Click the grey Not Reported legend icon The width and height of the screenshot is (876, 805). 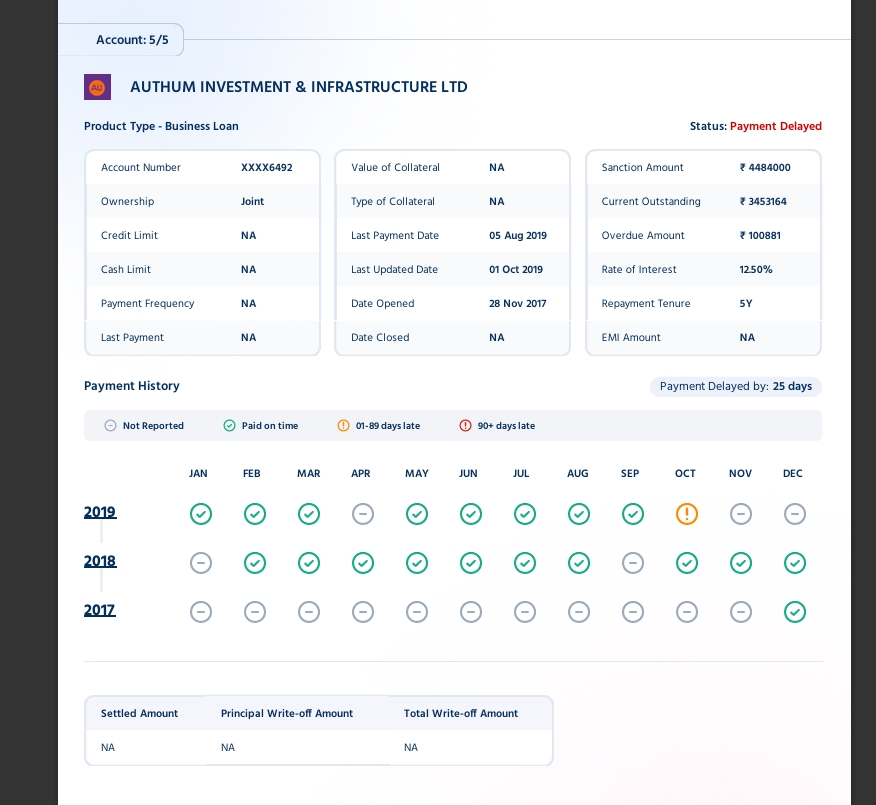coord(110,426)
